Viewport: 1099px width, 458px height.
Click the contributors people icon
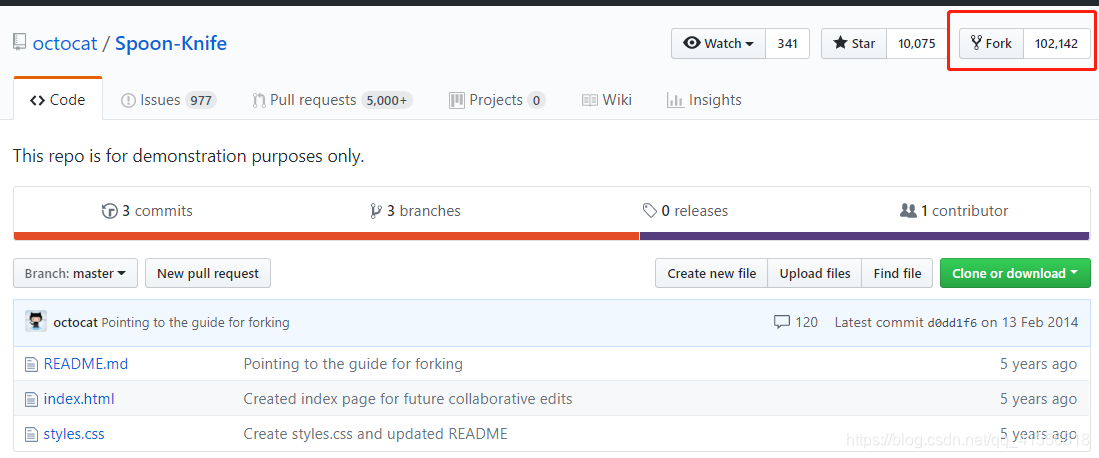tap(908, 210)
